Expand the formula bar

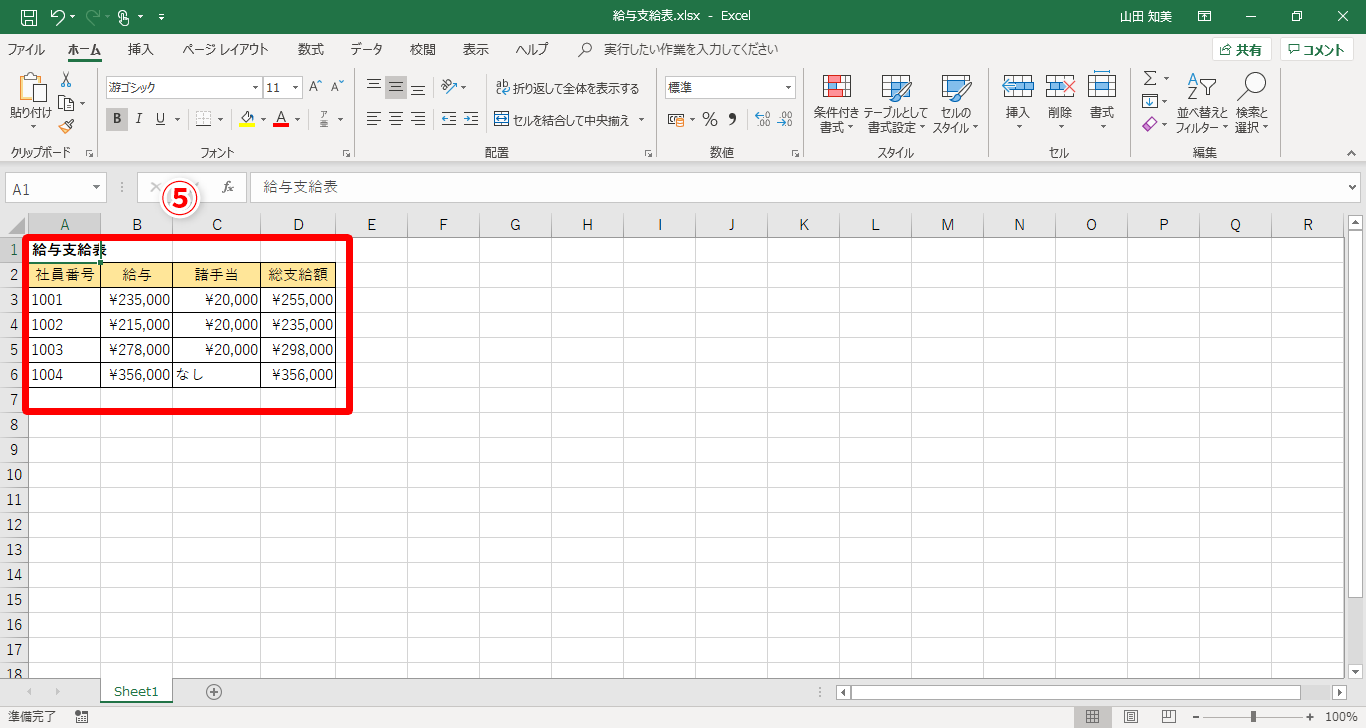[x=1353, y=187]
